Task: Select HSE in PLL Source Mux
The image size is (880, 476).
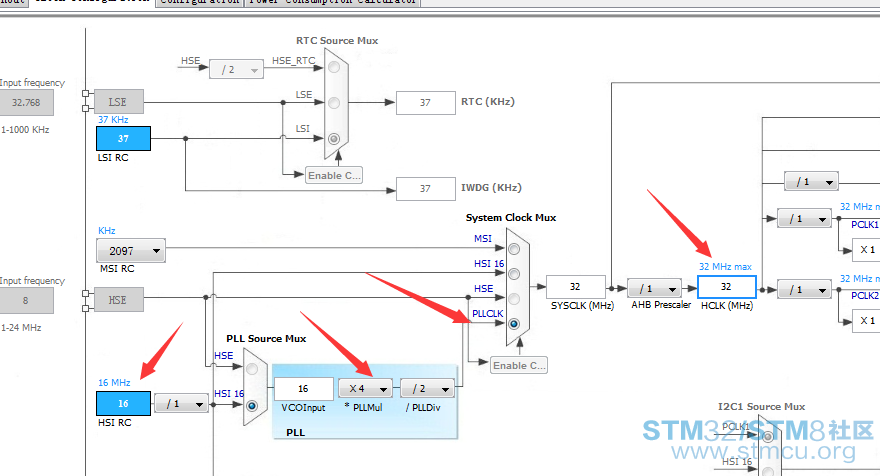Action: coord(252,368)
